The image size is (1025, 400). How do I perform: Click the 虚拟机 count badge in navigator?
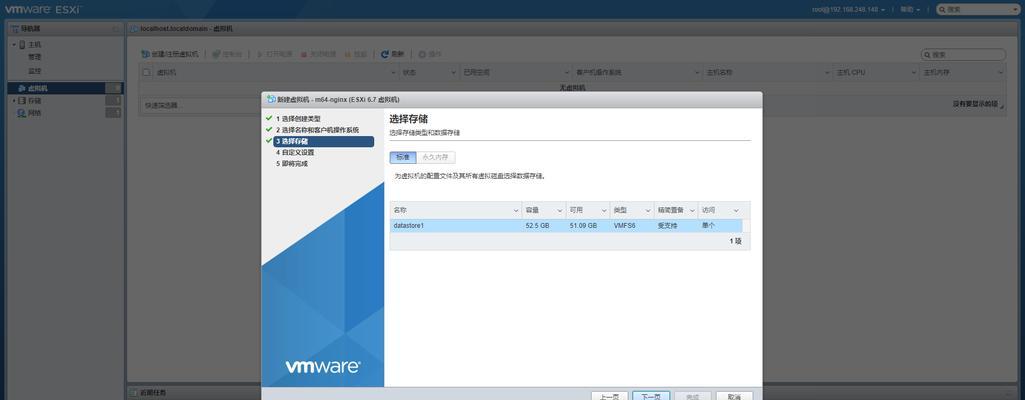(x=114, y=88)
